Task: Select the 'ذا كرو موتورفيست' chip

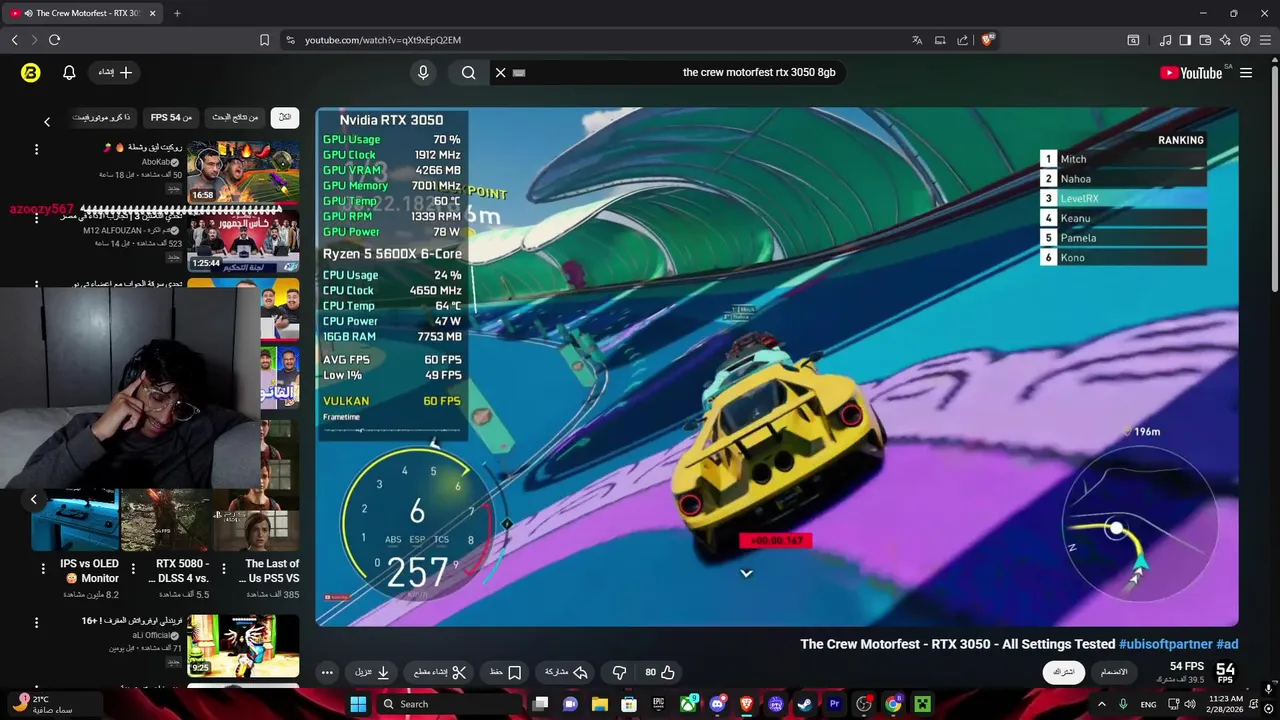Action: (101, 118)
